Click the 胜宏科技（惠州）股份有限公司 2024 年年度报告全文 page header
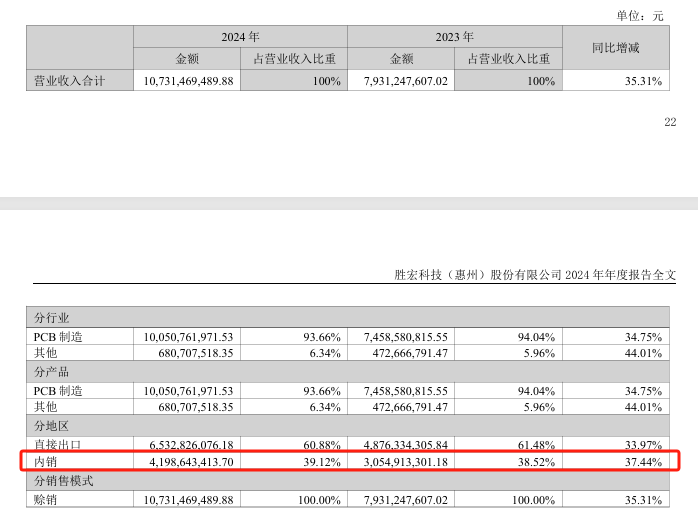This screenshot has height=523, width=698. coord(535,275)
